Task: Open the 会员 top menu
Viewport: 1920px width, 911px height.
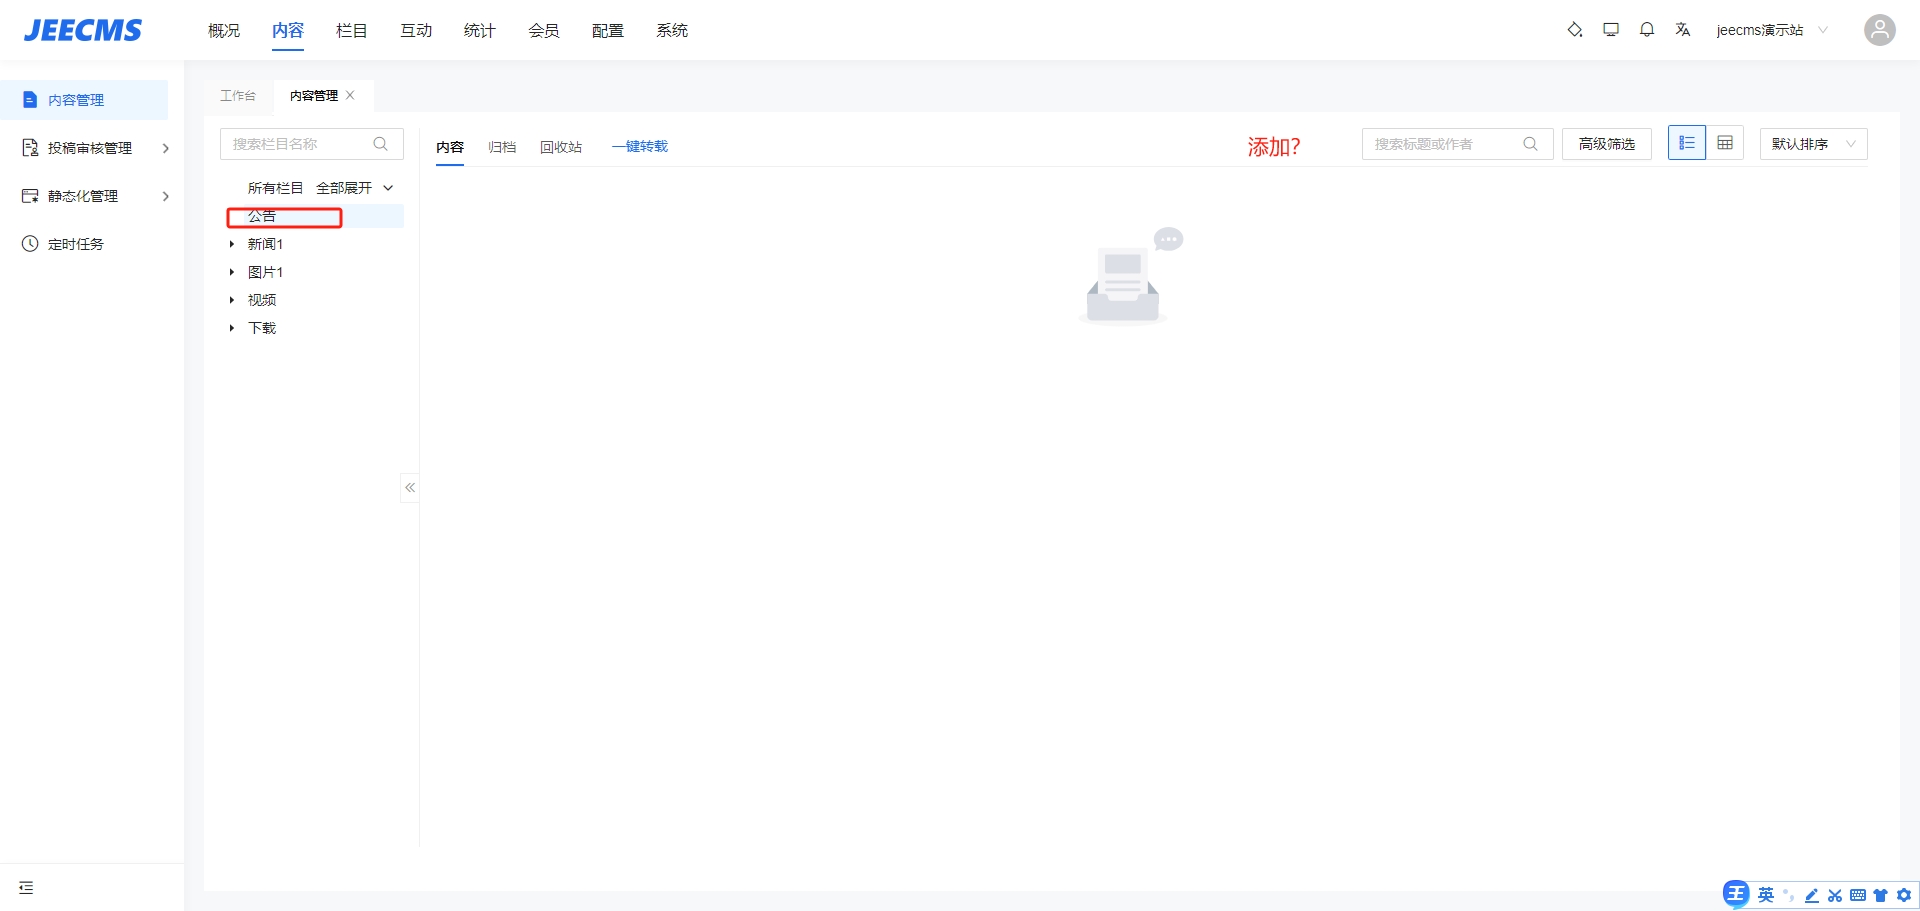Action: [x=544, y=30]
